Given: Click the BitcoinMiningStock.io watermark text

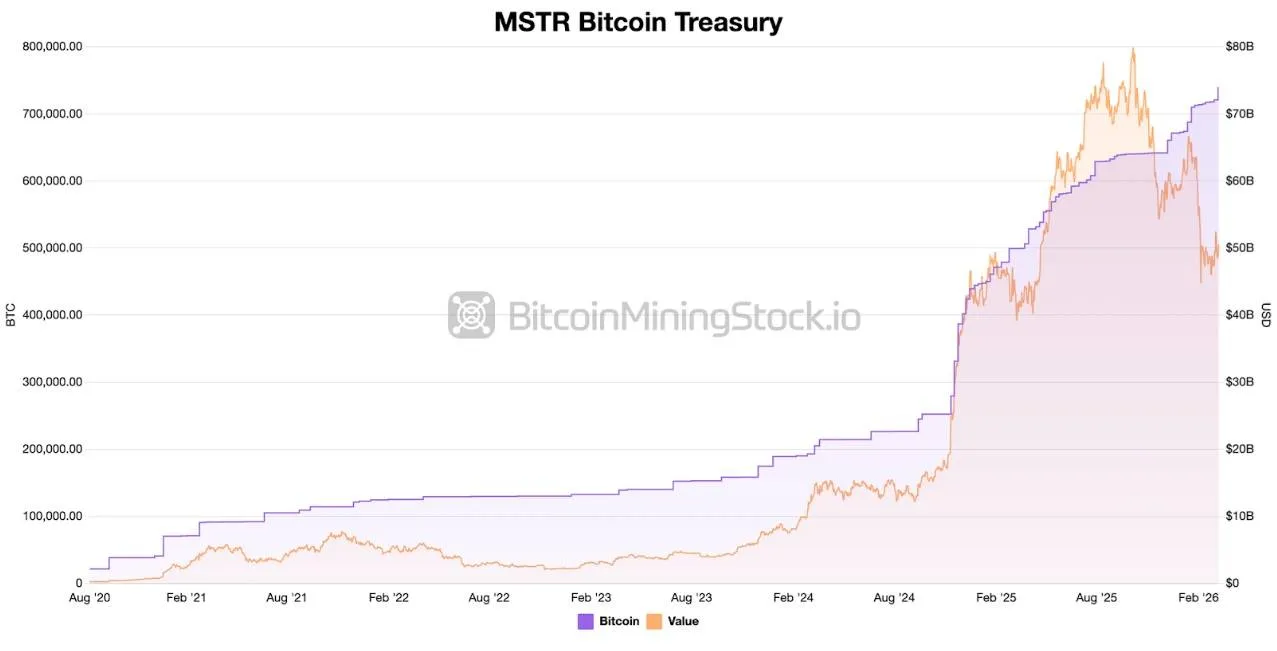Looking at the screenshot, I should 684,316.
